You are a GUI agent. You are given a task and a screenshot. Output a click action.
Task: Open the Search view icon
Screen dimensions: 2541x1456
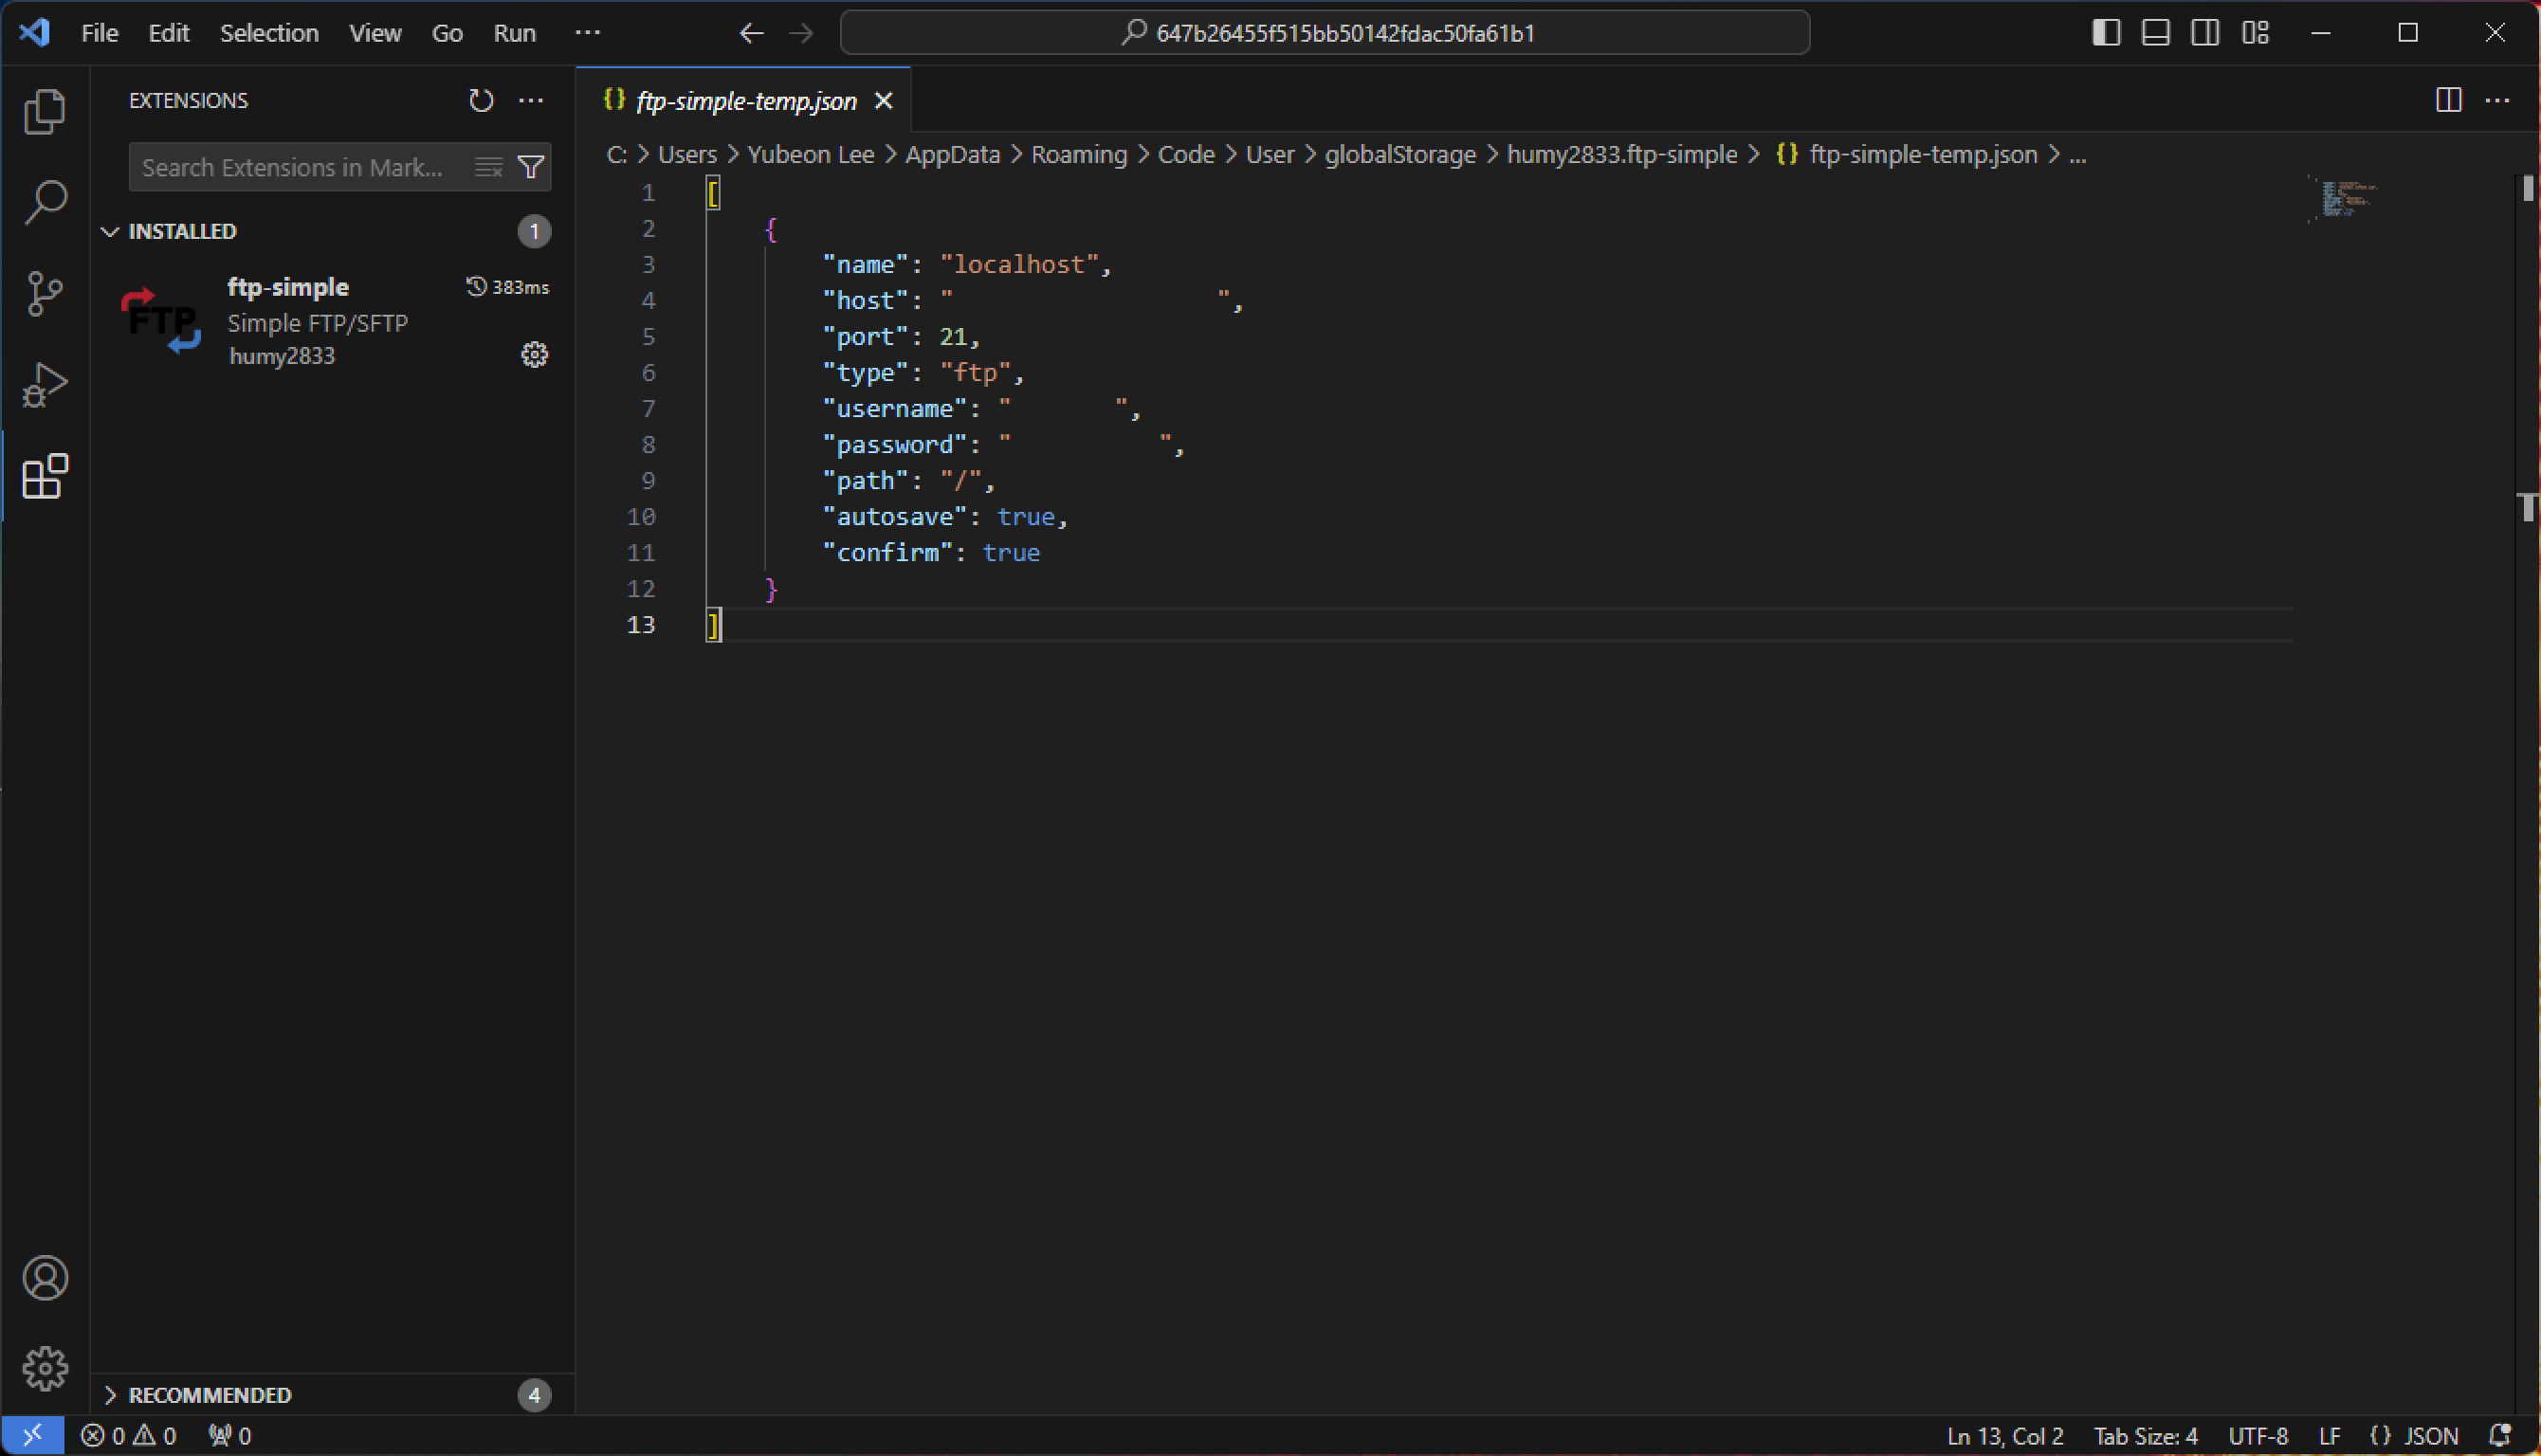click(x=45, y=202)
